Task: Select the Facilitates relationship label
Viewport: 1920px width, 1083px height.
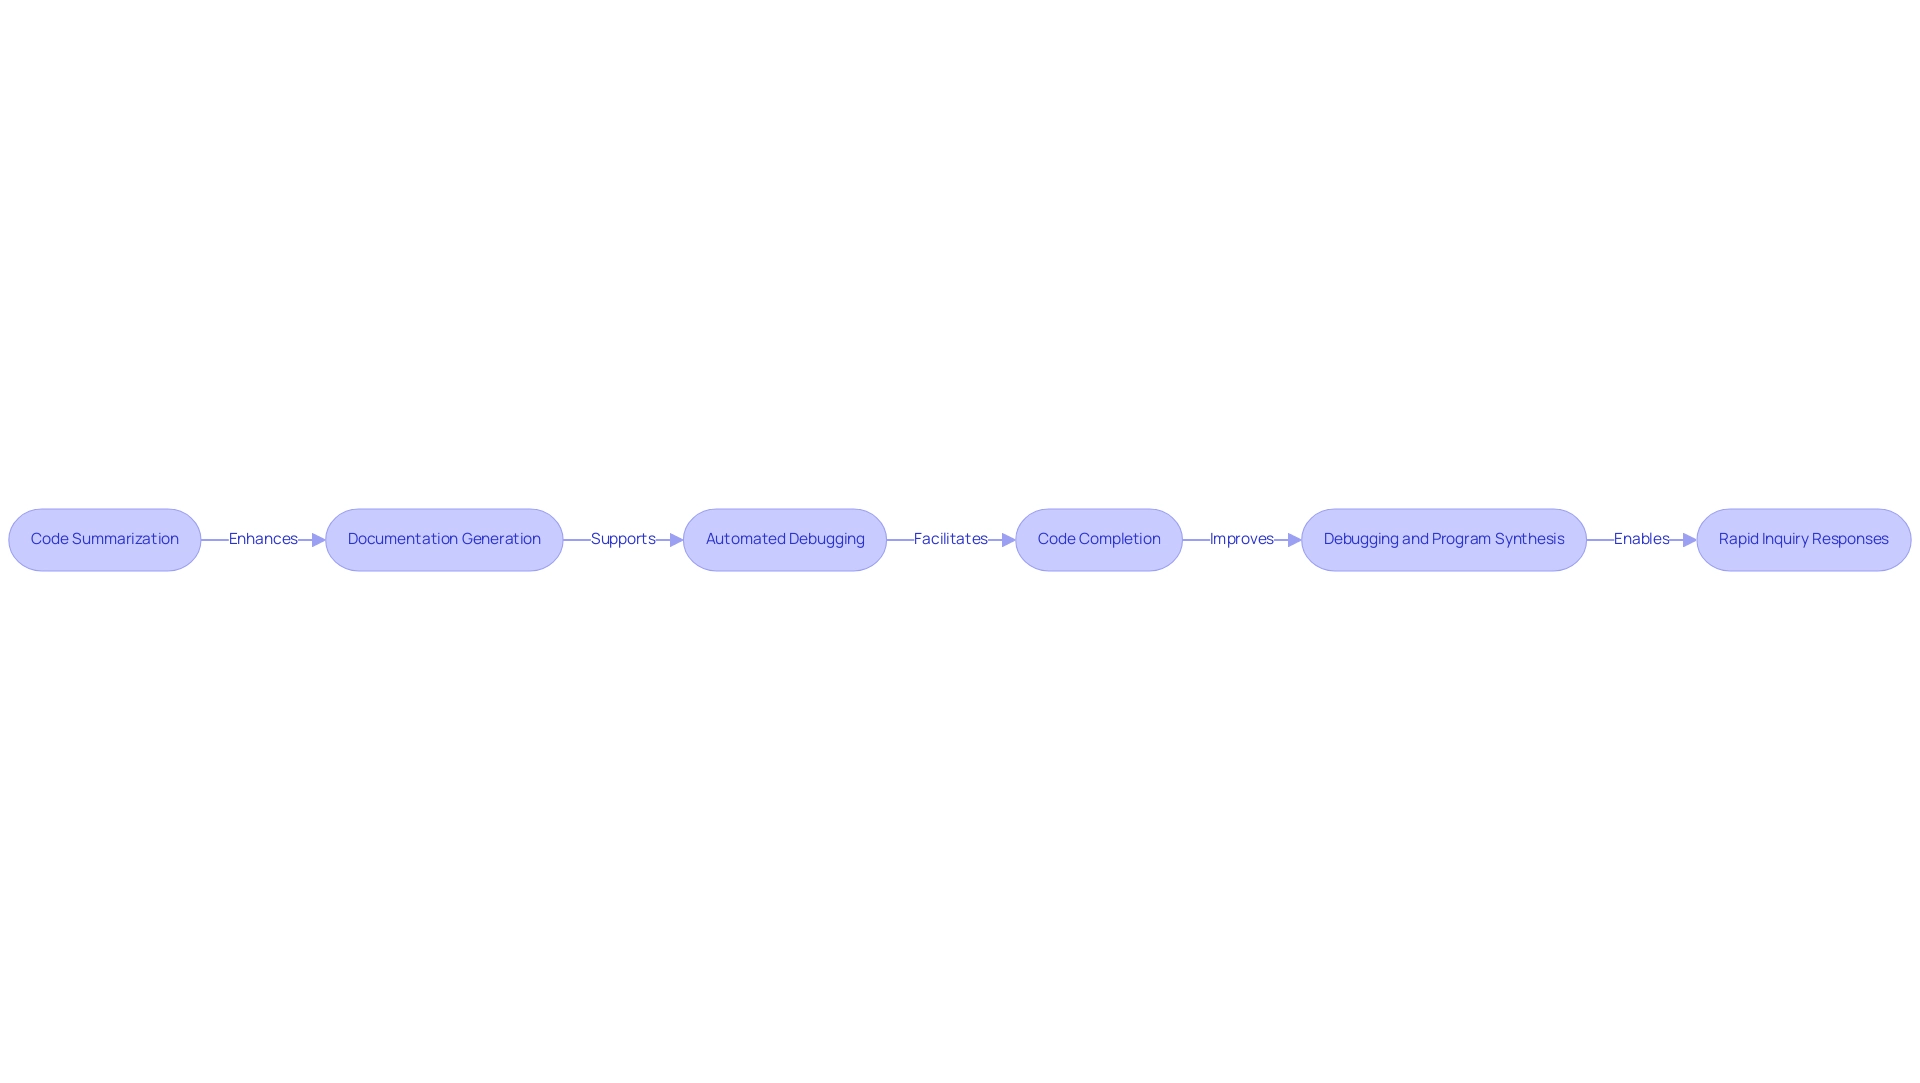Action: pyautogui.click(x=949, y=537)
